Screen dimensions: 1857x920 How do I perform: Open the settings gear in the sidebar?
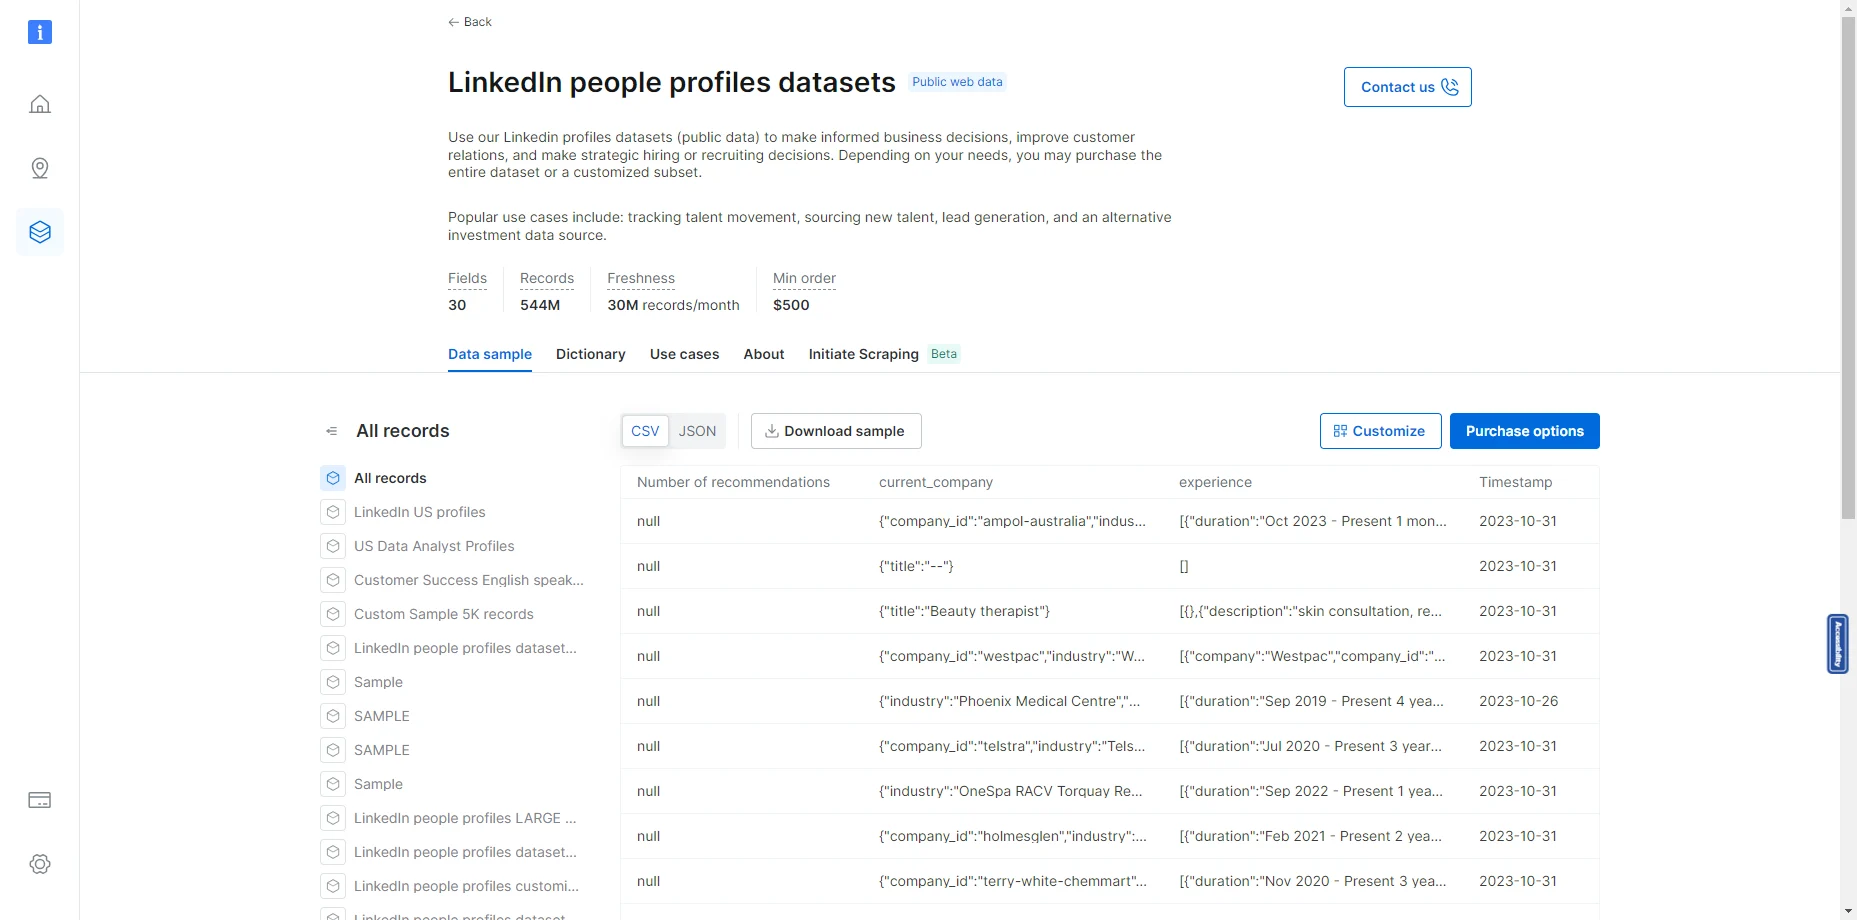40,864
